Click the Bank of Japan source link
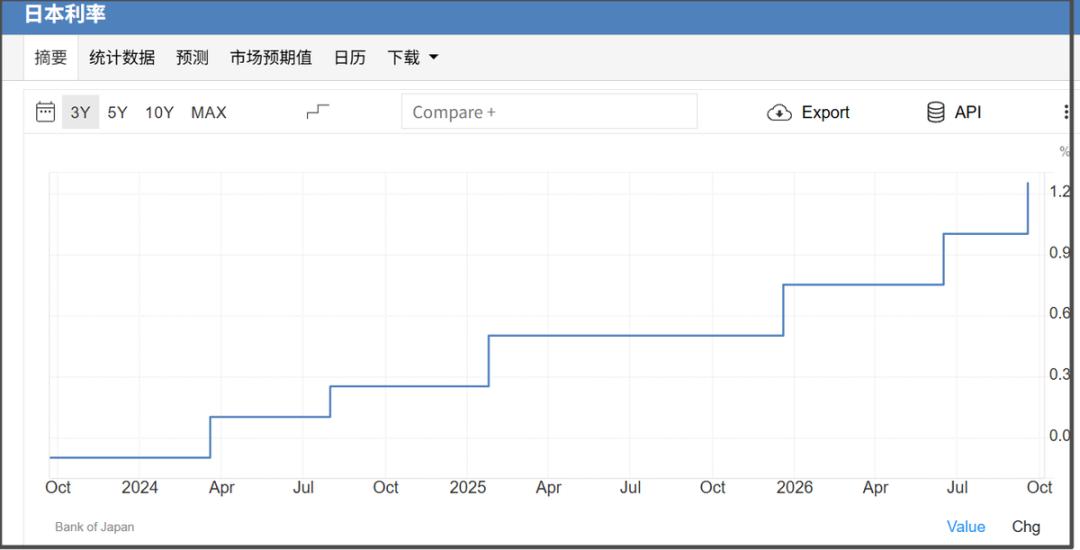Screen dimensions: 1080x550 94,527
